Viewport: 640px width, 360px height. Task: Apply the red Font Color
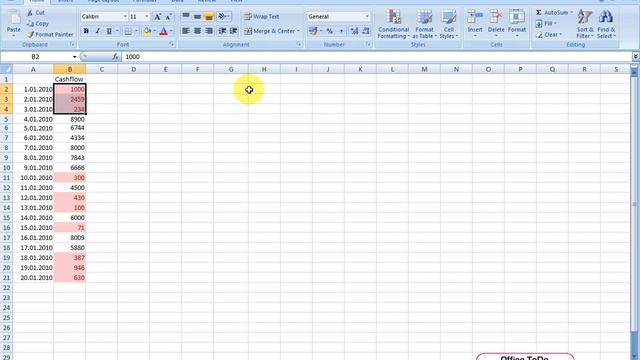pyautogui.click(x=164, y=31)
